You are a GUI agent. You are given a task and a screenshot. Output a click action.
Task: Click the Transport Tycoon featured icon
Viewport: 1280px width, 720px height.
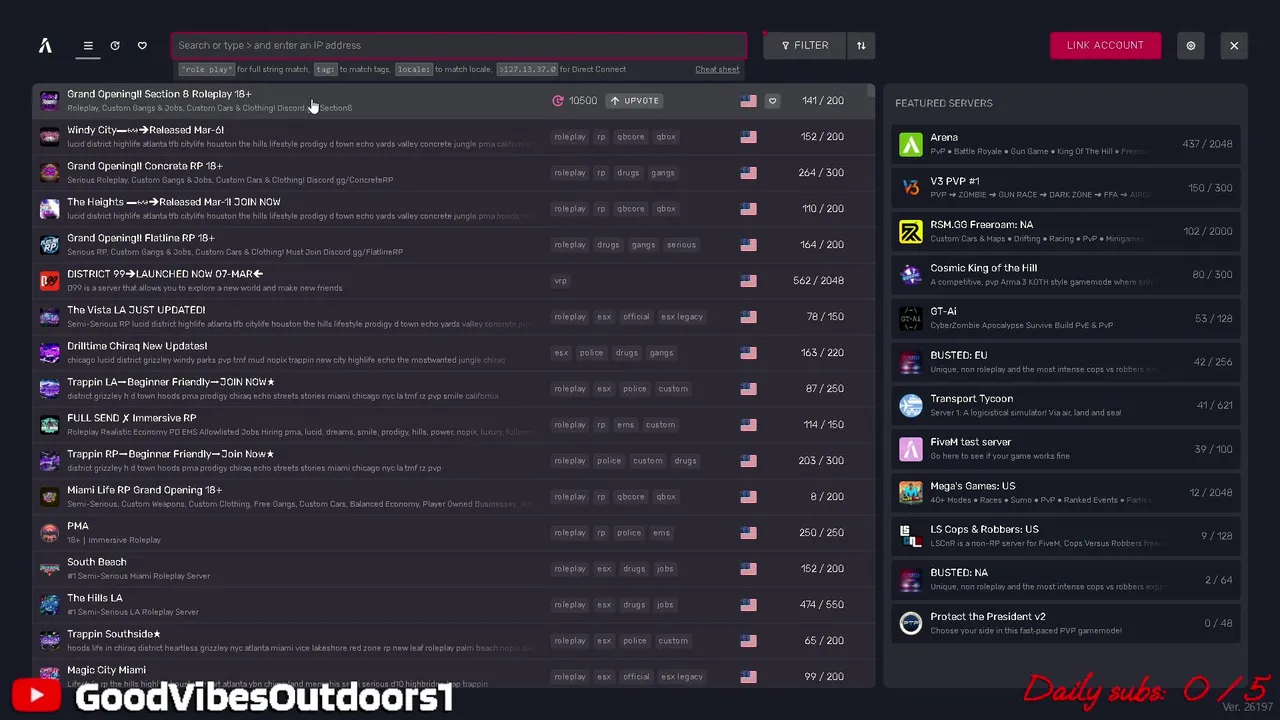coord(910,405)
